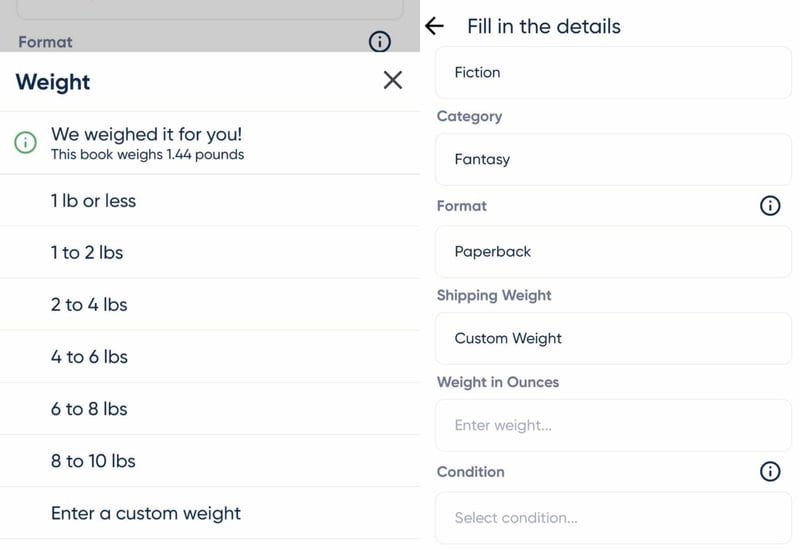Tap the green weighed-it-for-you info icon
The image size is (800, 550).
26,143
